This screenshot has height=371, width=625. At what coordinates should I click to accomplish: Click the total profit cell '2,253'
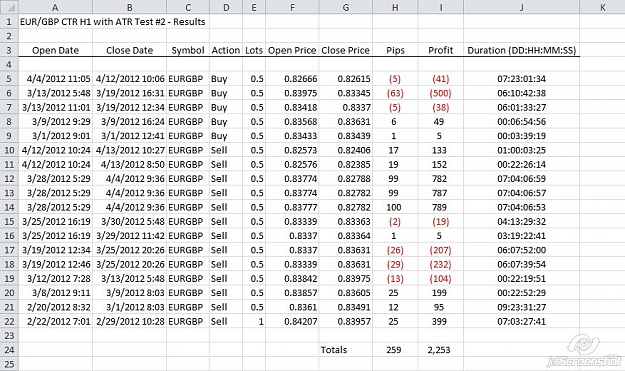[x=440, y=350]
